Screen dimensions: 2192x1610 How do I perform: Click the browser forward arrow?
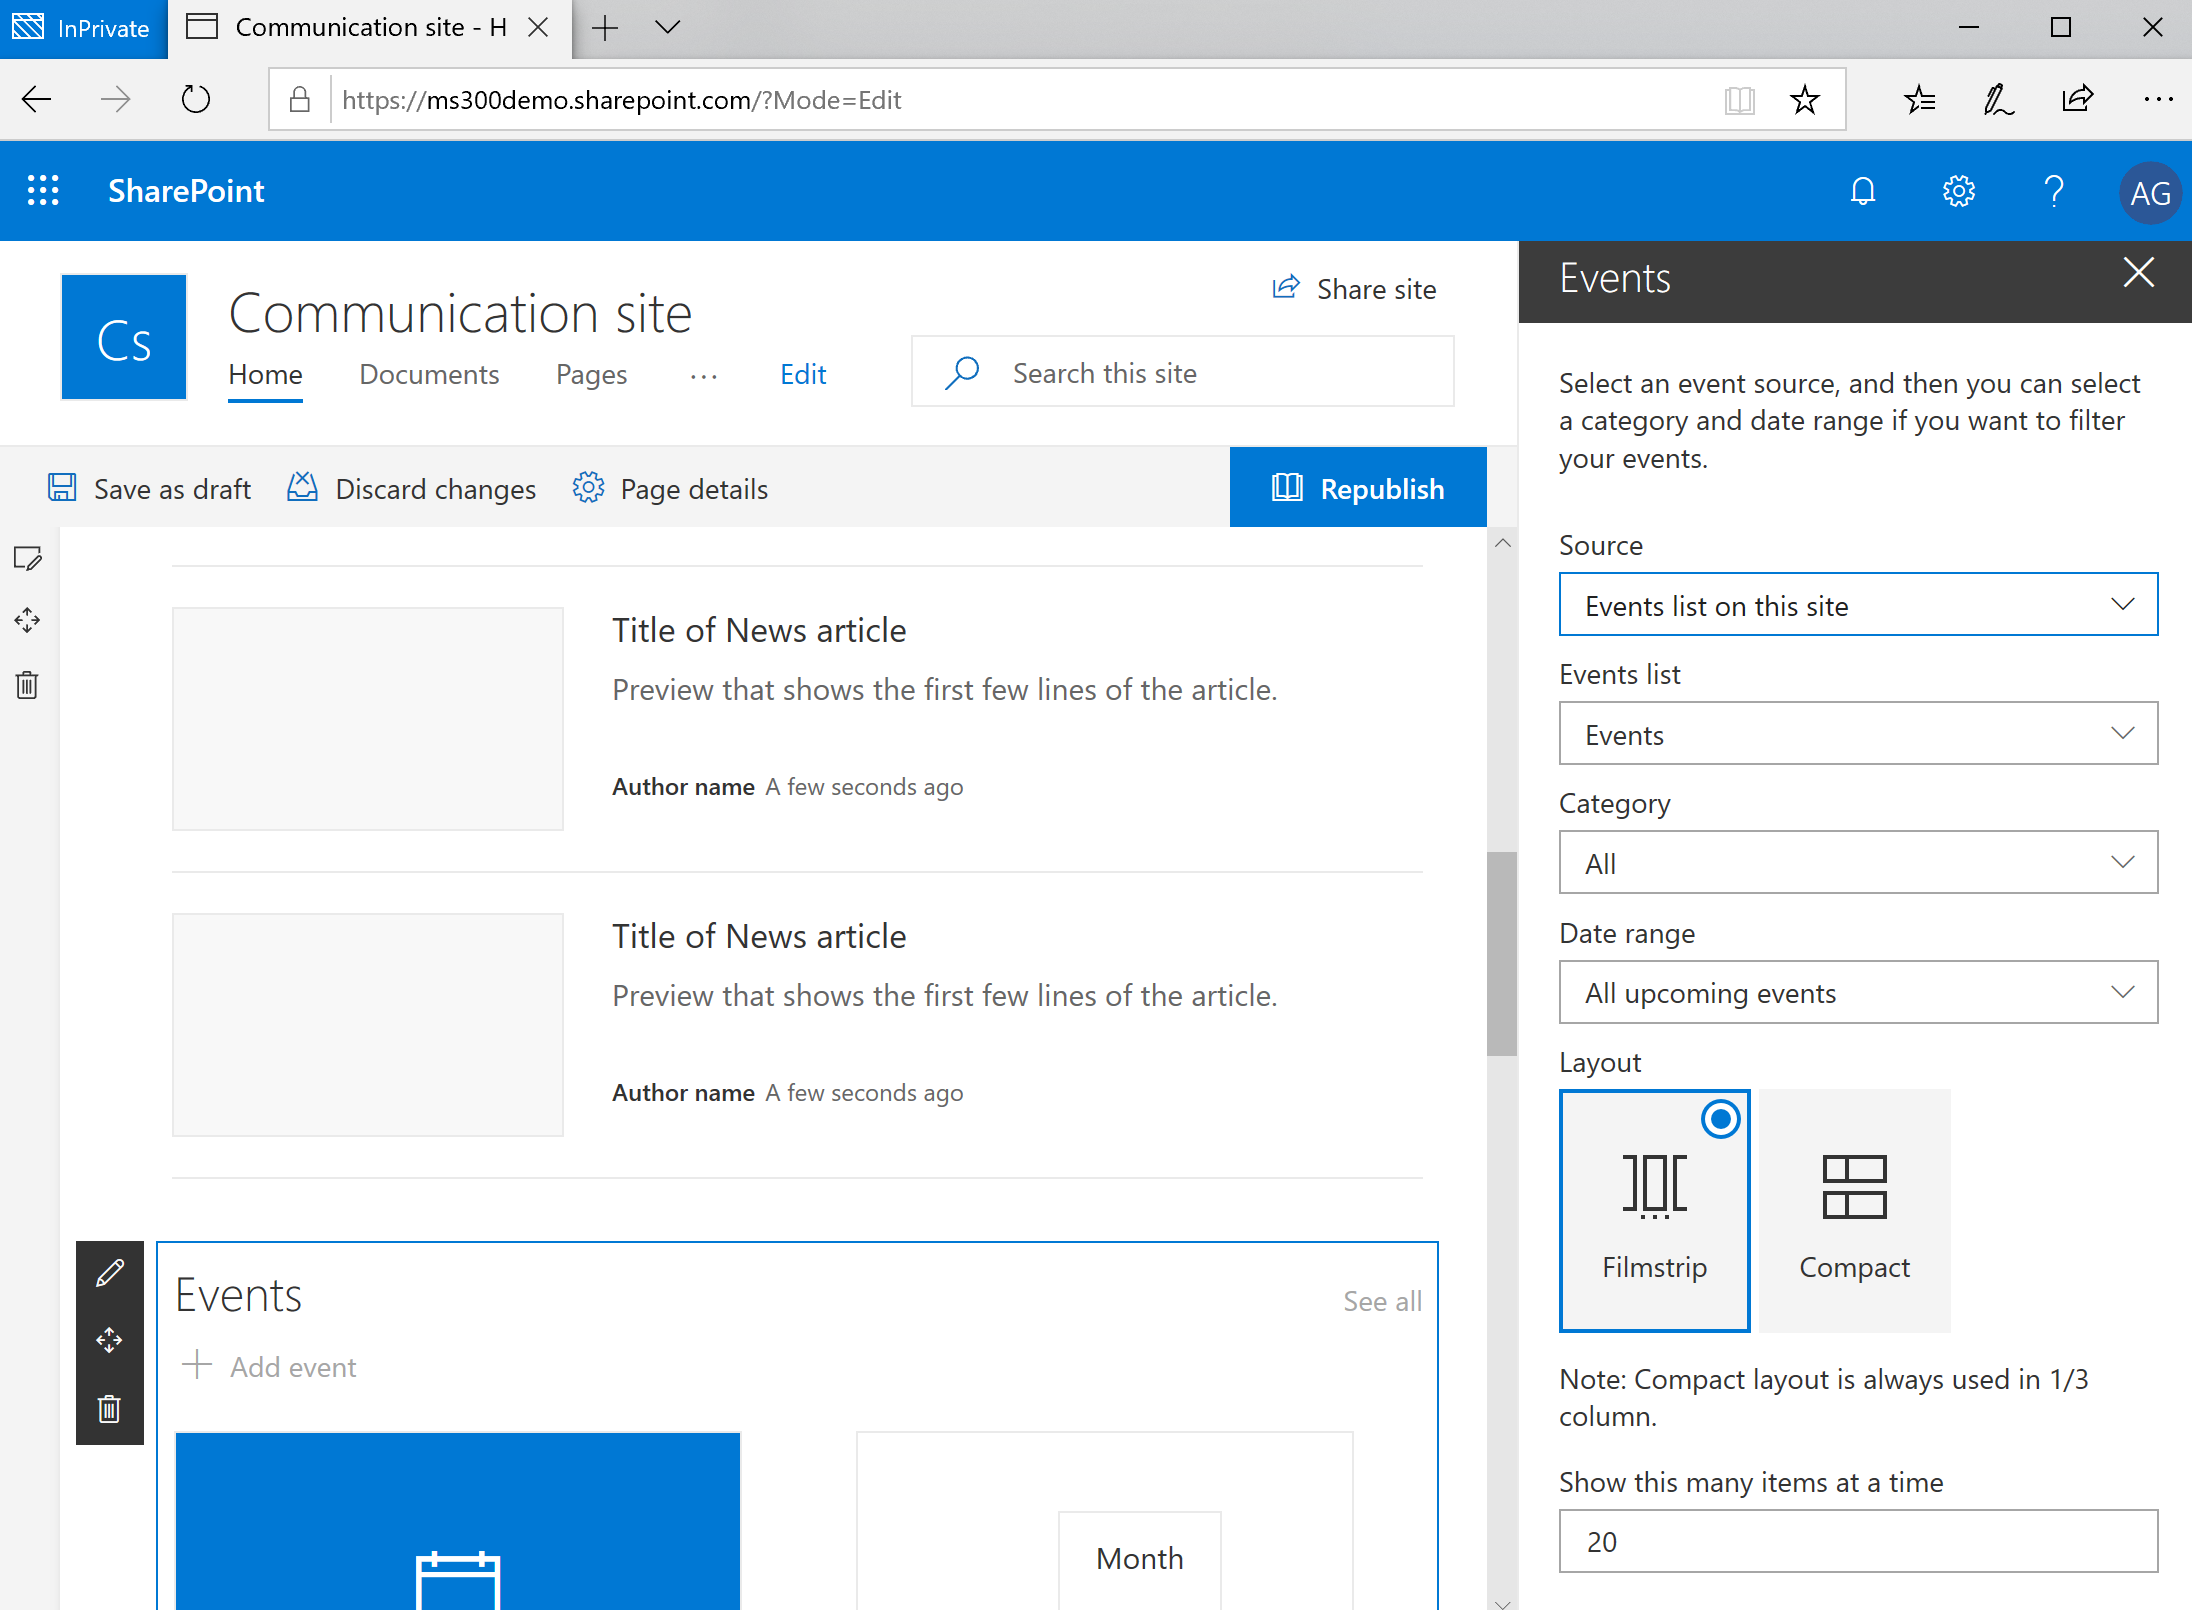(x=116, y=99)
